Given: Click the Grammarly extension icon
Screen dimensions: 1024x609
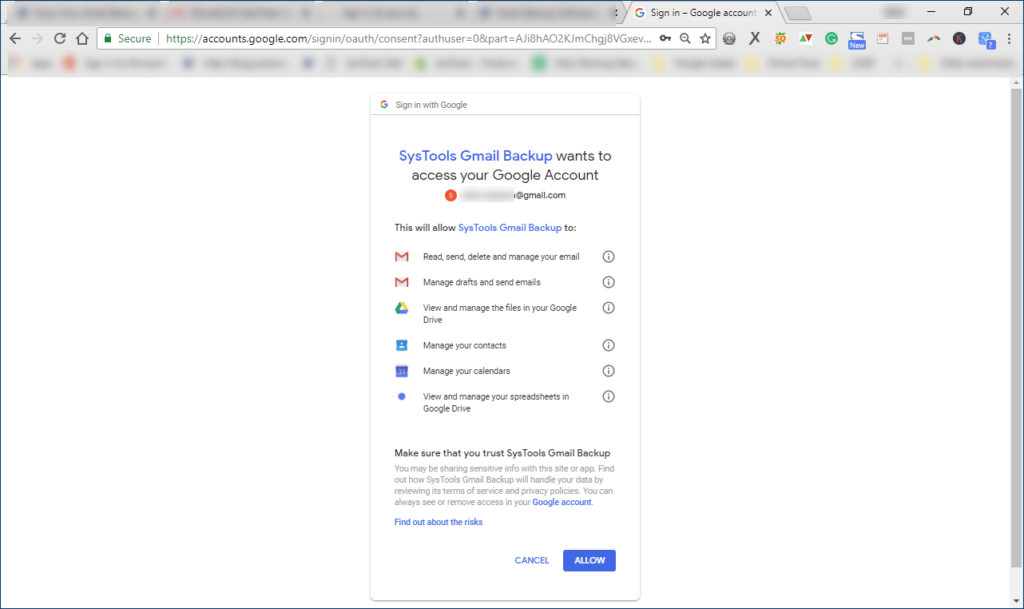Looking at the screenshot, I should point(831,38).
